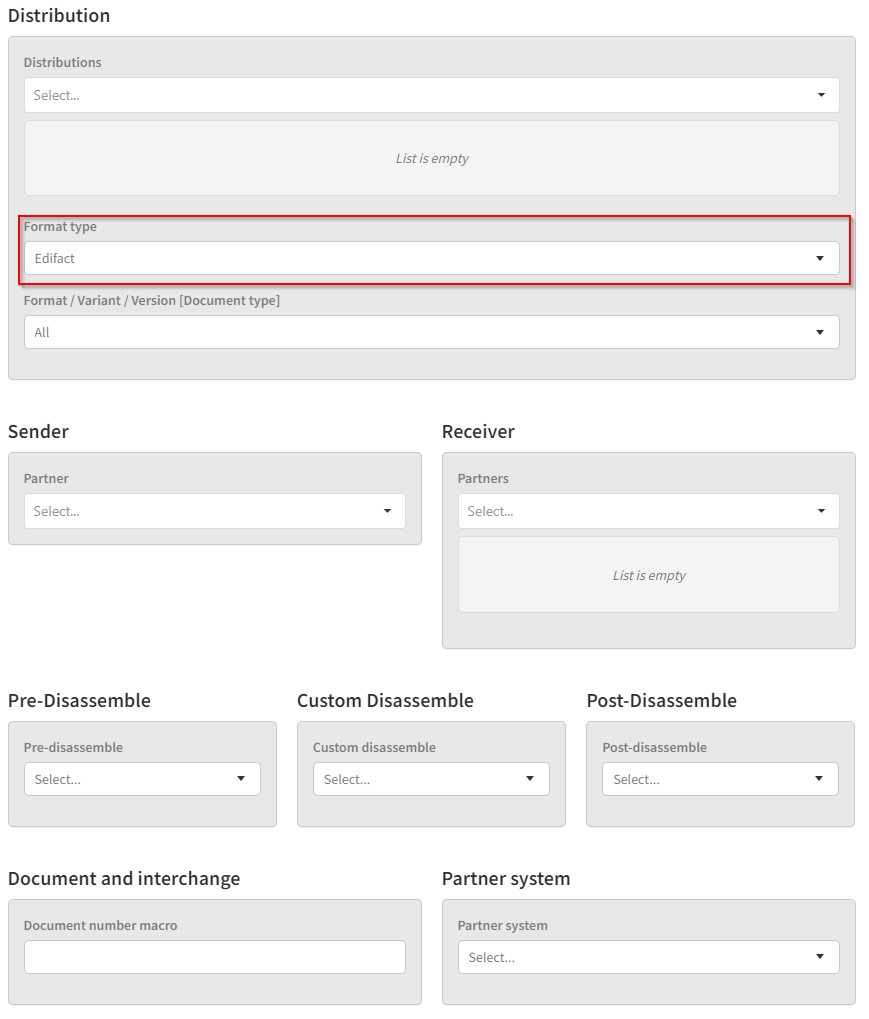Click the Format type dropdown arrow
Screen dimensions: 869x1019
click(x=820, y=258)
